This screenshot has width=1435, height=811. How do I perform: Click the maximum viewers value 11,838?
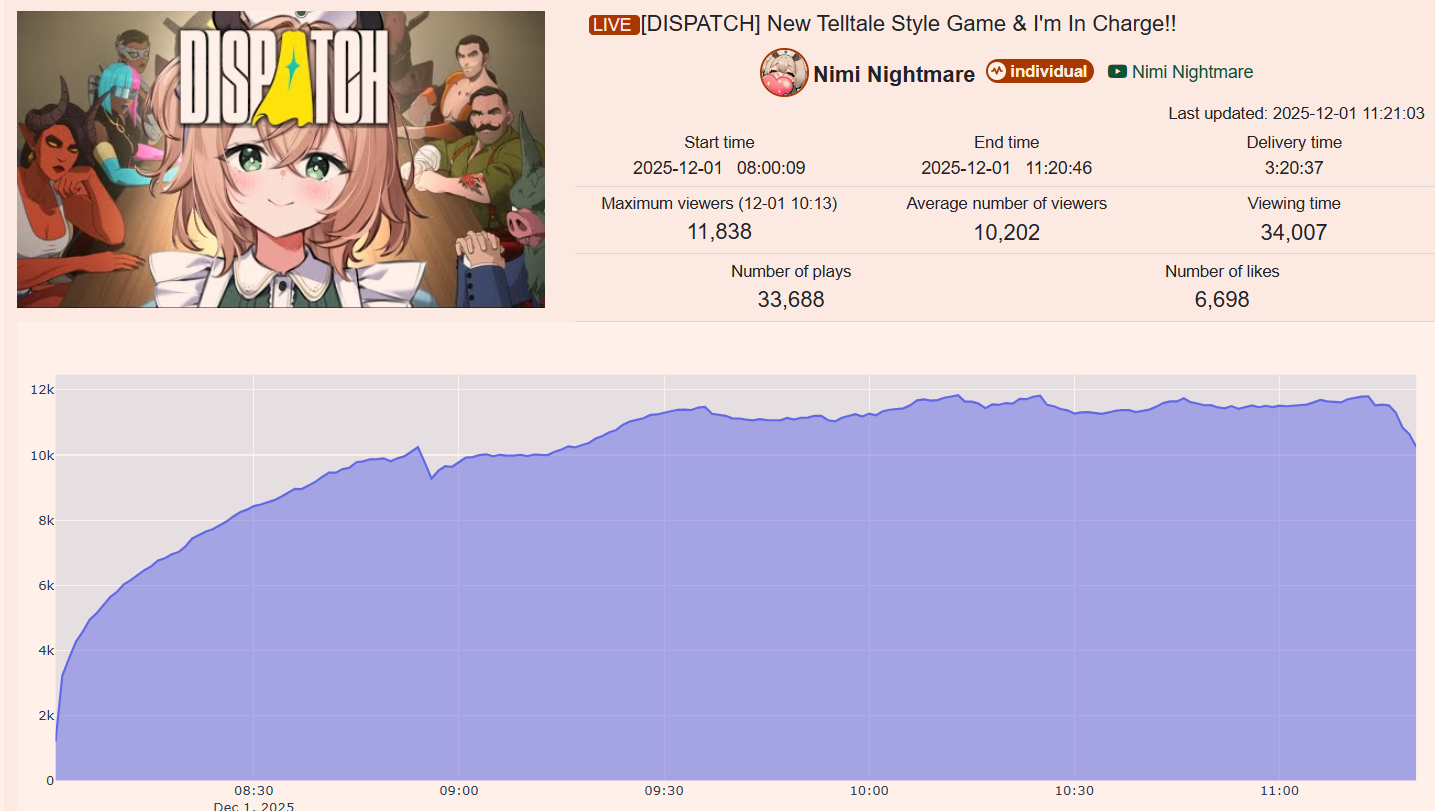719,233
